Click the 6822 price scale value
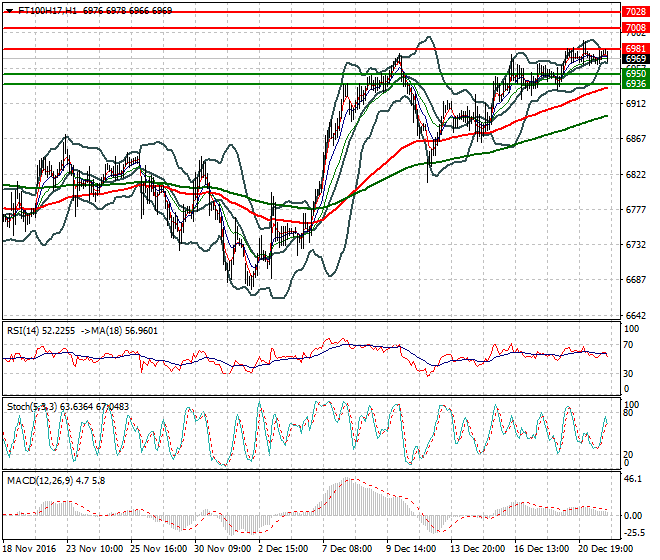The width and height of the screenshot is (660, 560). [636, 174]
